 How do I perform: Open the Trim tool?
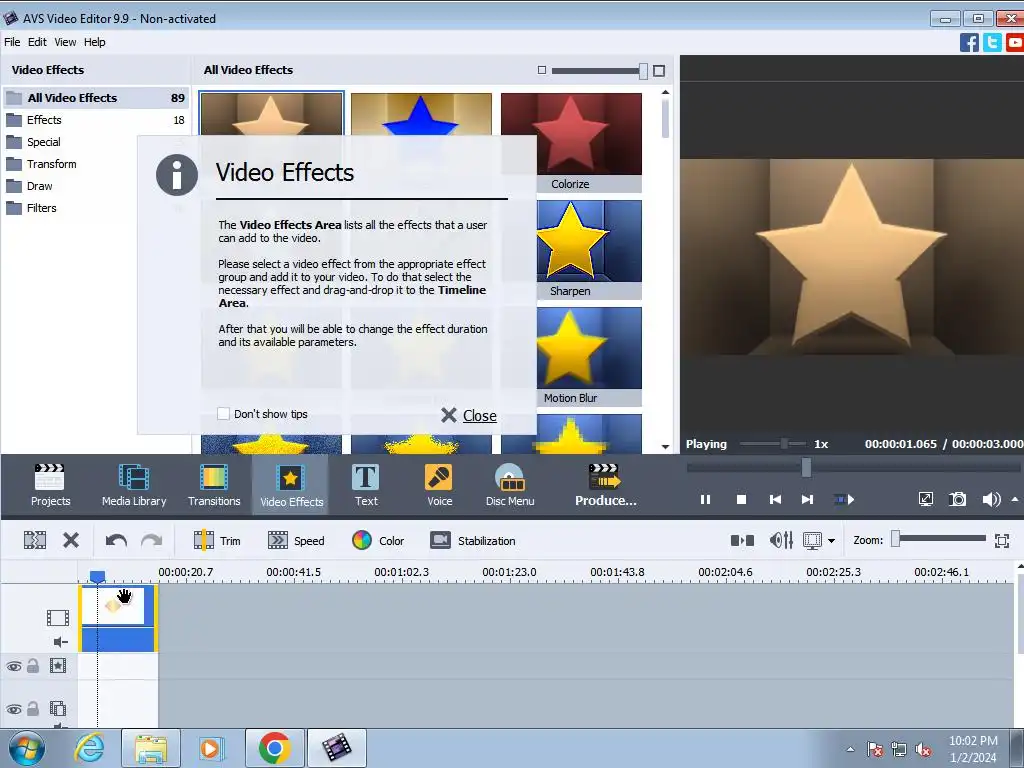[x=217, y=541]
